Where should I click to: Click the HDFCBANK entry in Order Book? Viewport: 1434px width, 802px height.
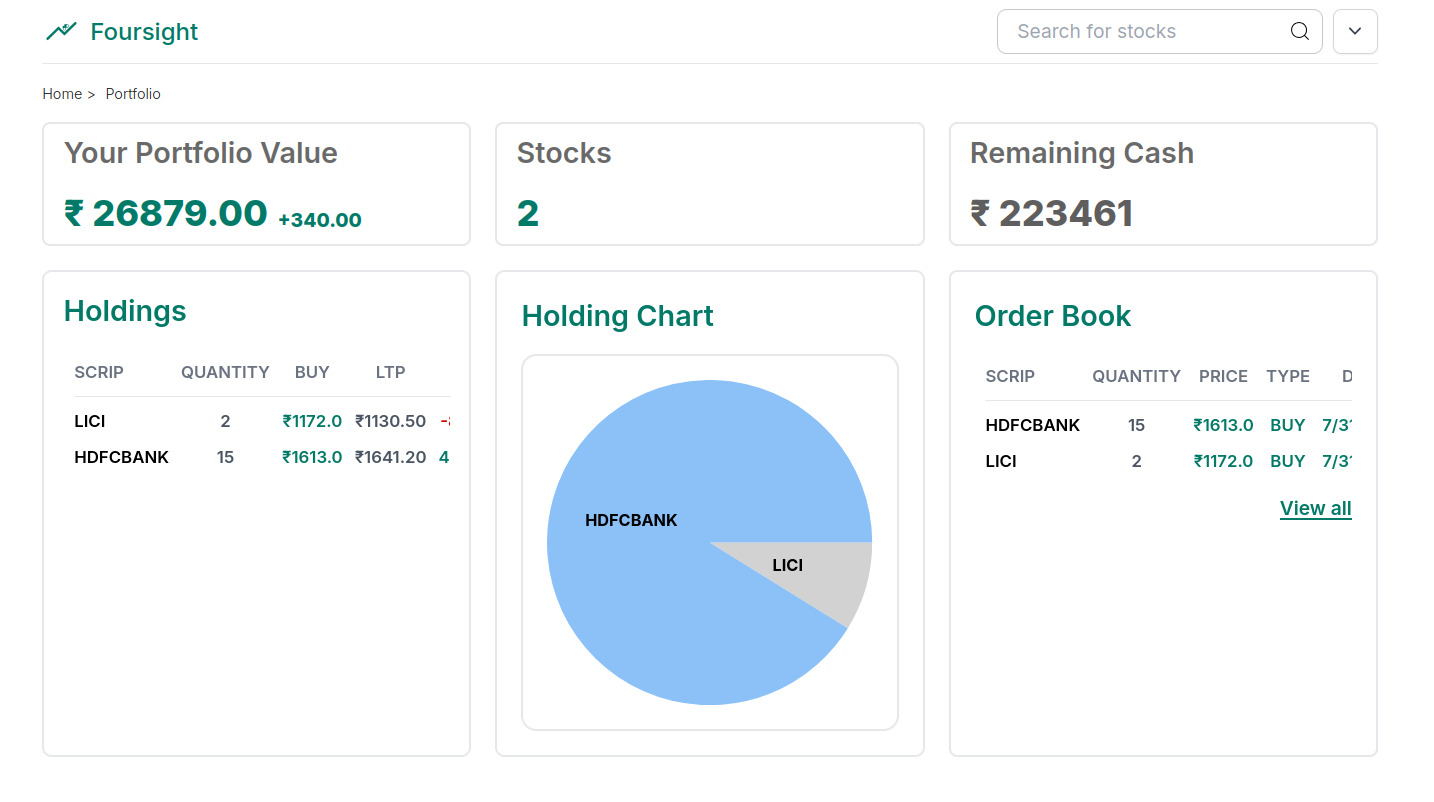pyautogui.click(x=1033, y=425)
